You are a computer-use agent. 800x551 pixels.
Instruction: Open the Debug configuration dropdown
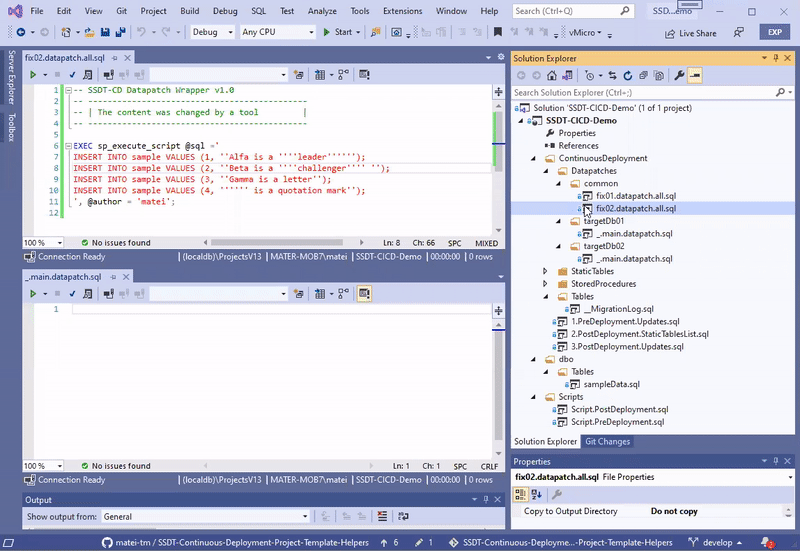point(212,32)
